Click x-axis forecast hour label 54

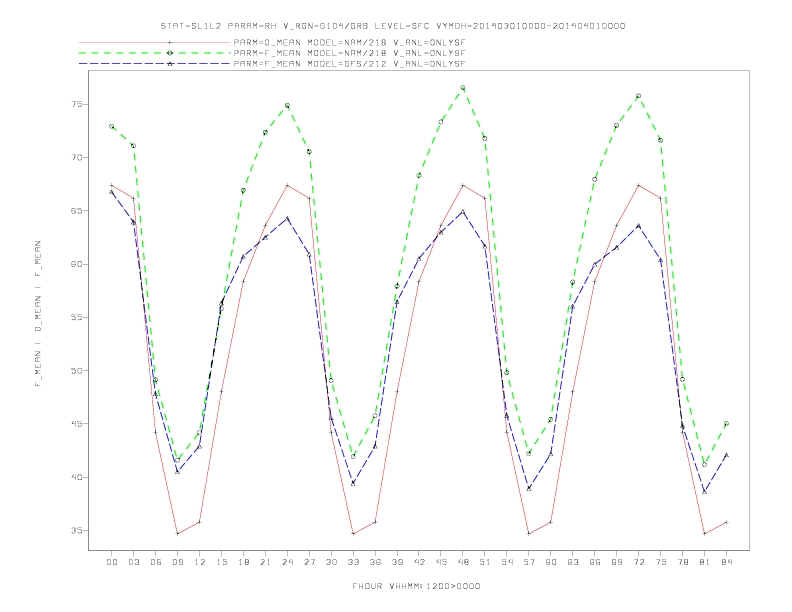507,562
